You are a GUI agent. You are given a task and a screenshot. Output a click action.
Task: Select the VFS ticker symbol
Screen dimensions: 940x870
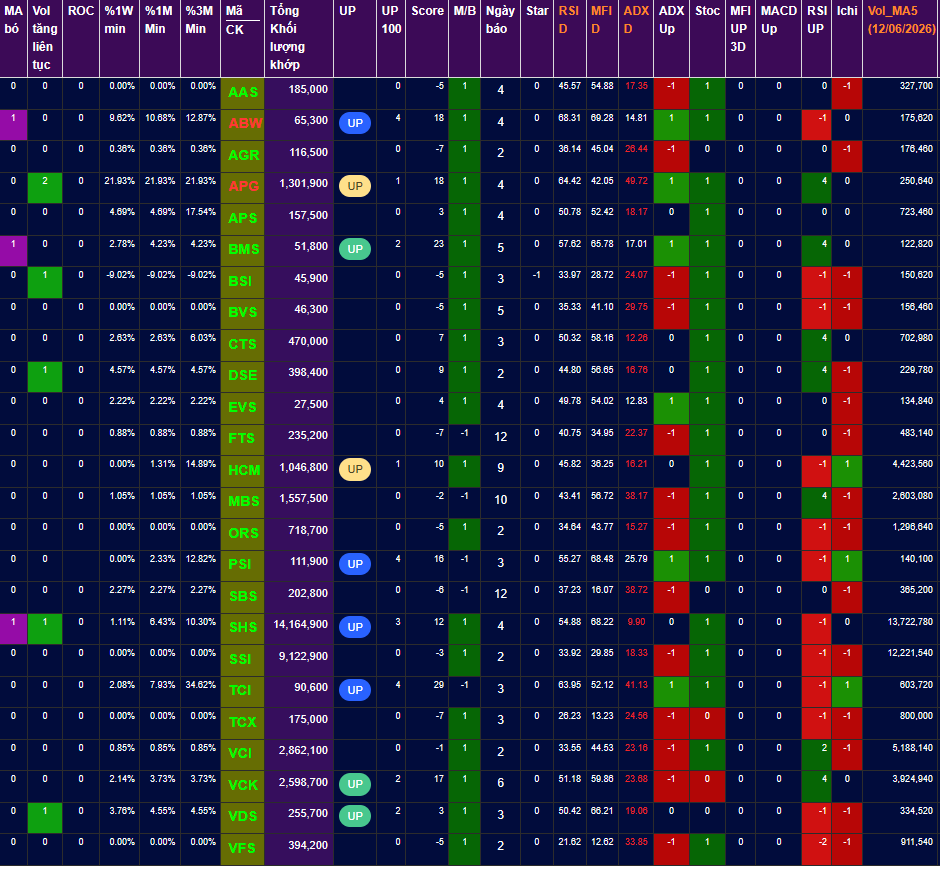[242, 848]
